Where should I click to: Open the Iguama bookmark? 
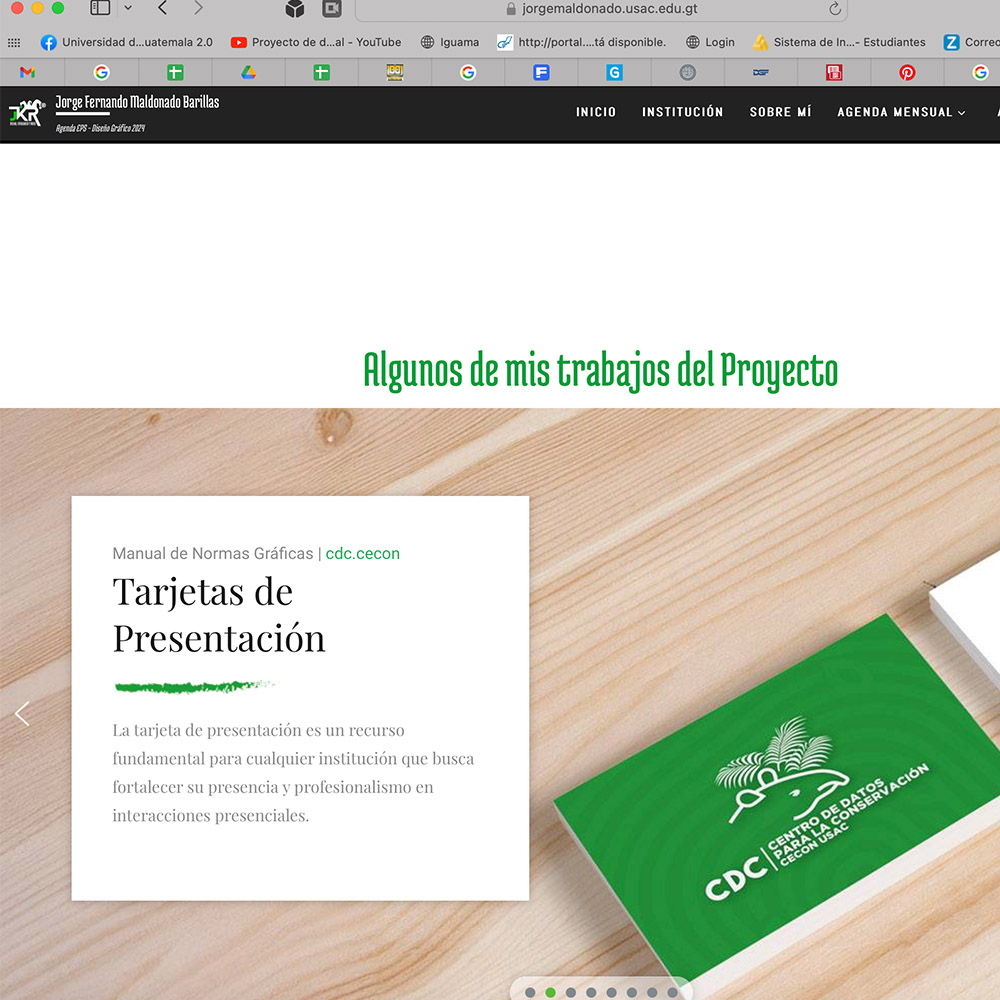450,43
